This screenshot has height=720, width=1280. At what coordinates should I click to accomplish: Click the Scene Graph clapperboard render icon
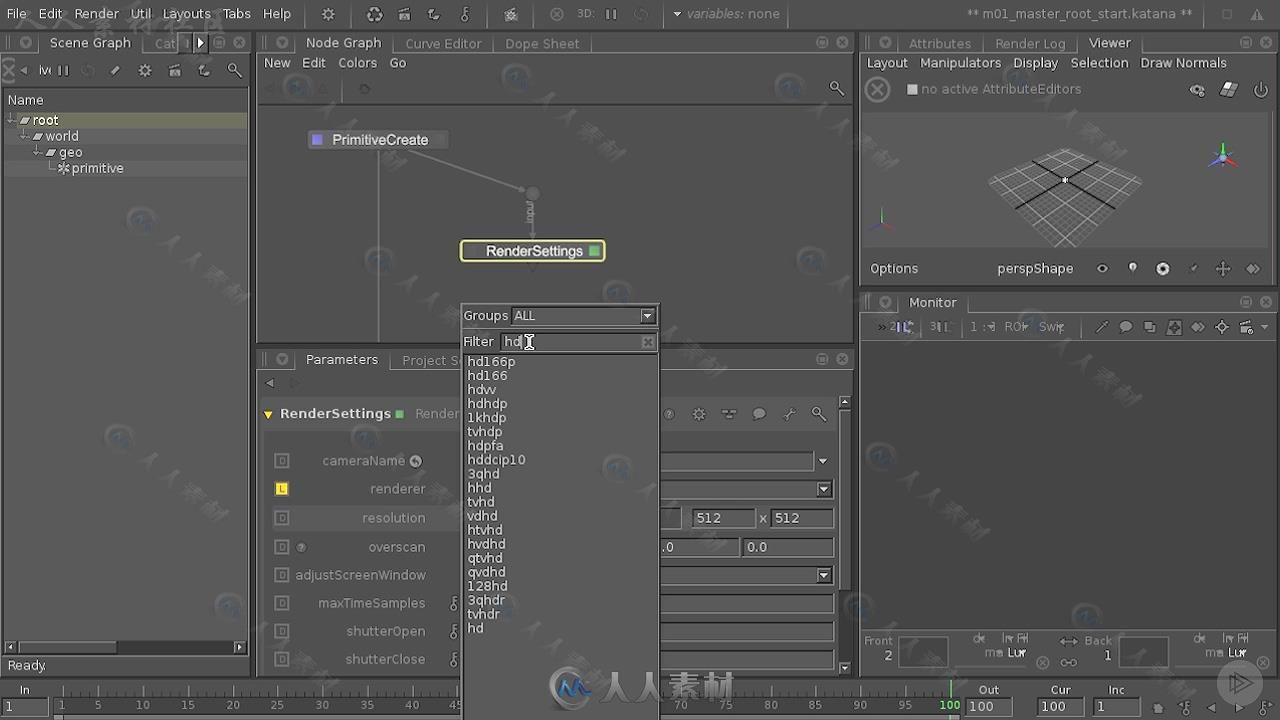[175, 70]
